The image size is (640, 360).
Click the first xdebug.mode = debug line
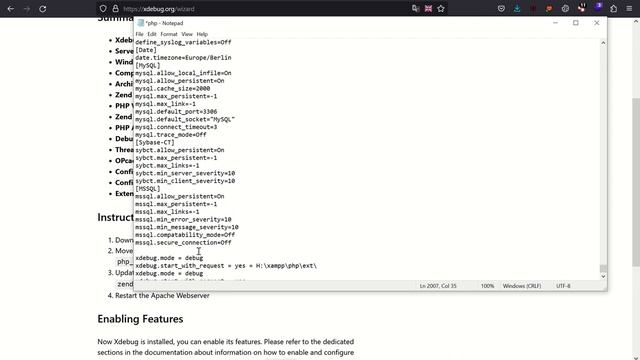coord(169,258)
